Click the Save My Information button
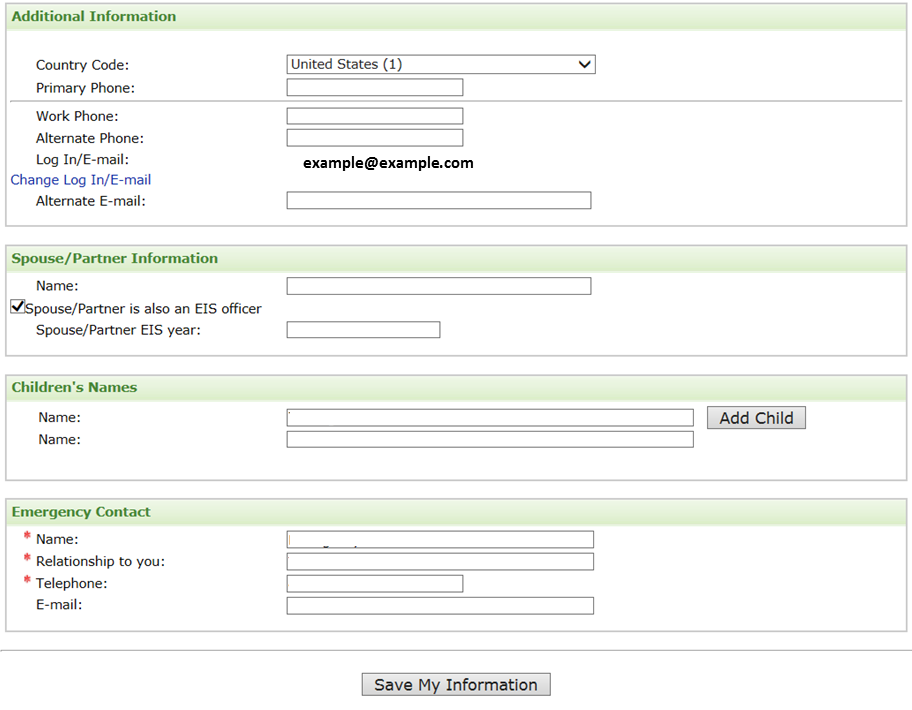 tap(456, 684)
